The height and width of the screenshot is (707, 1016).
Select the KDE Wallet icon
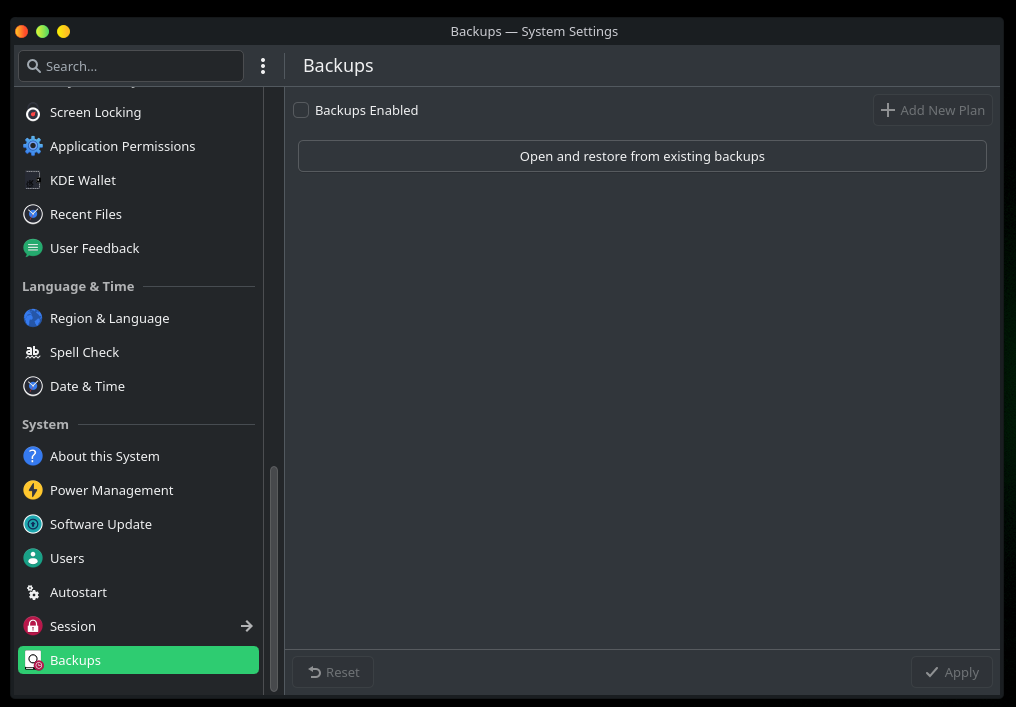pos(33,181)
